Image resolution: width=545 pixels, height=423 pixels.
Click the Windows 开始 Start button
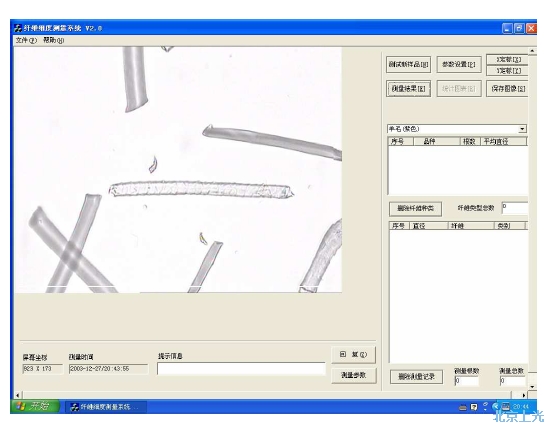coord(35,406)
